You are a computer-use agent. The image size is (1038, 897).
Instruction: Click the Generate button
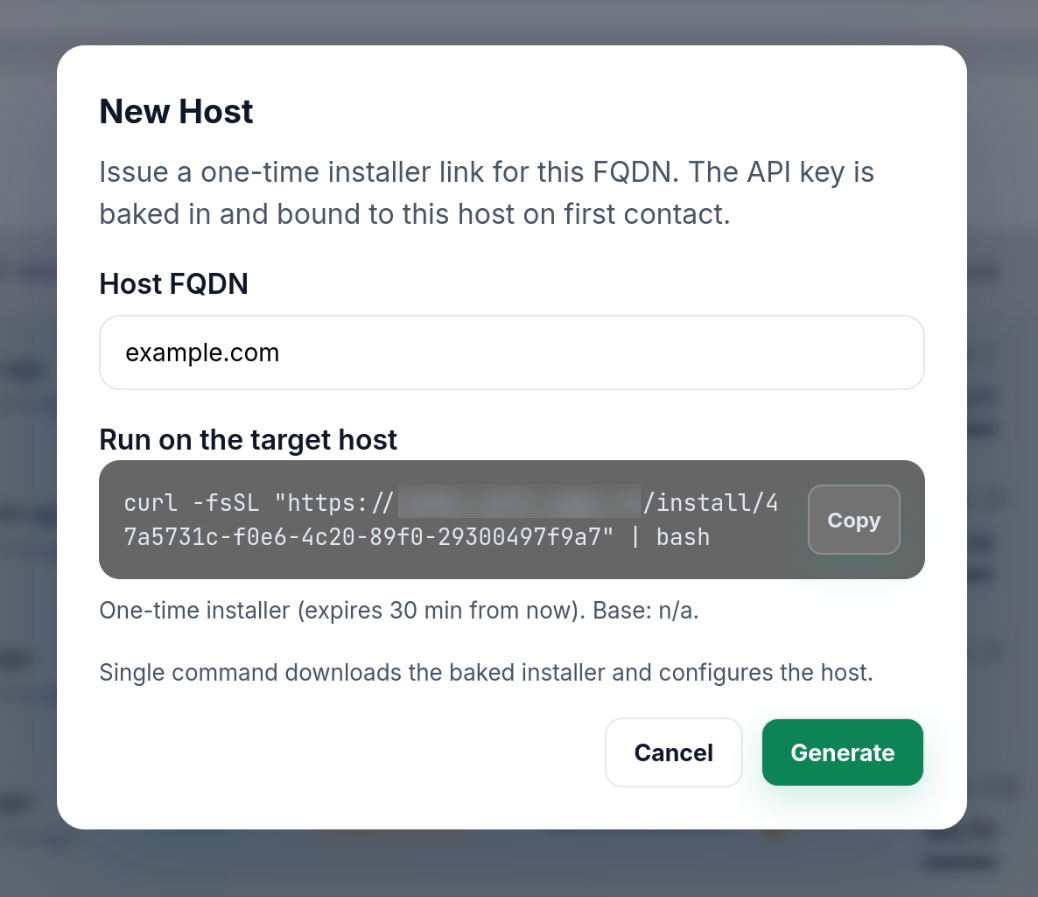click(x=842, y=752)
